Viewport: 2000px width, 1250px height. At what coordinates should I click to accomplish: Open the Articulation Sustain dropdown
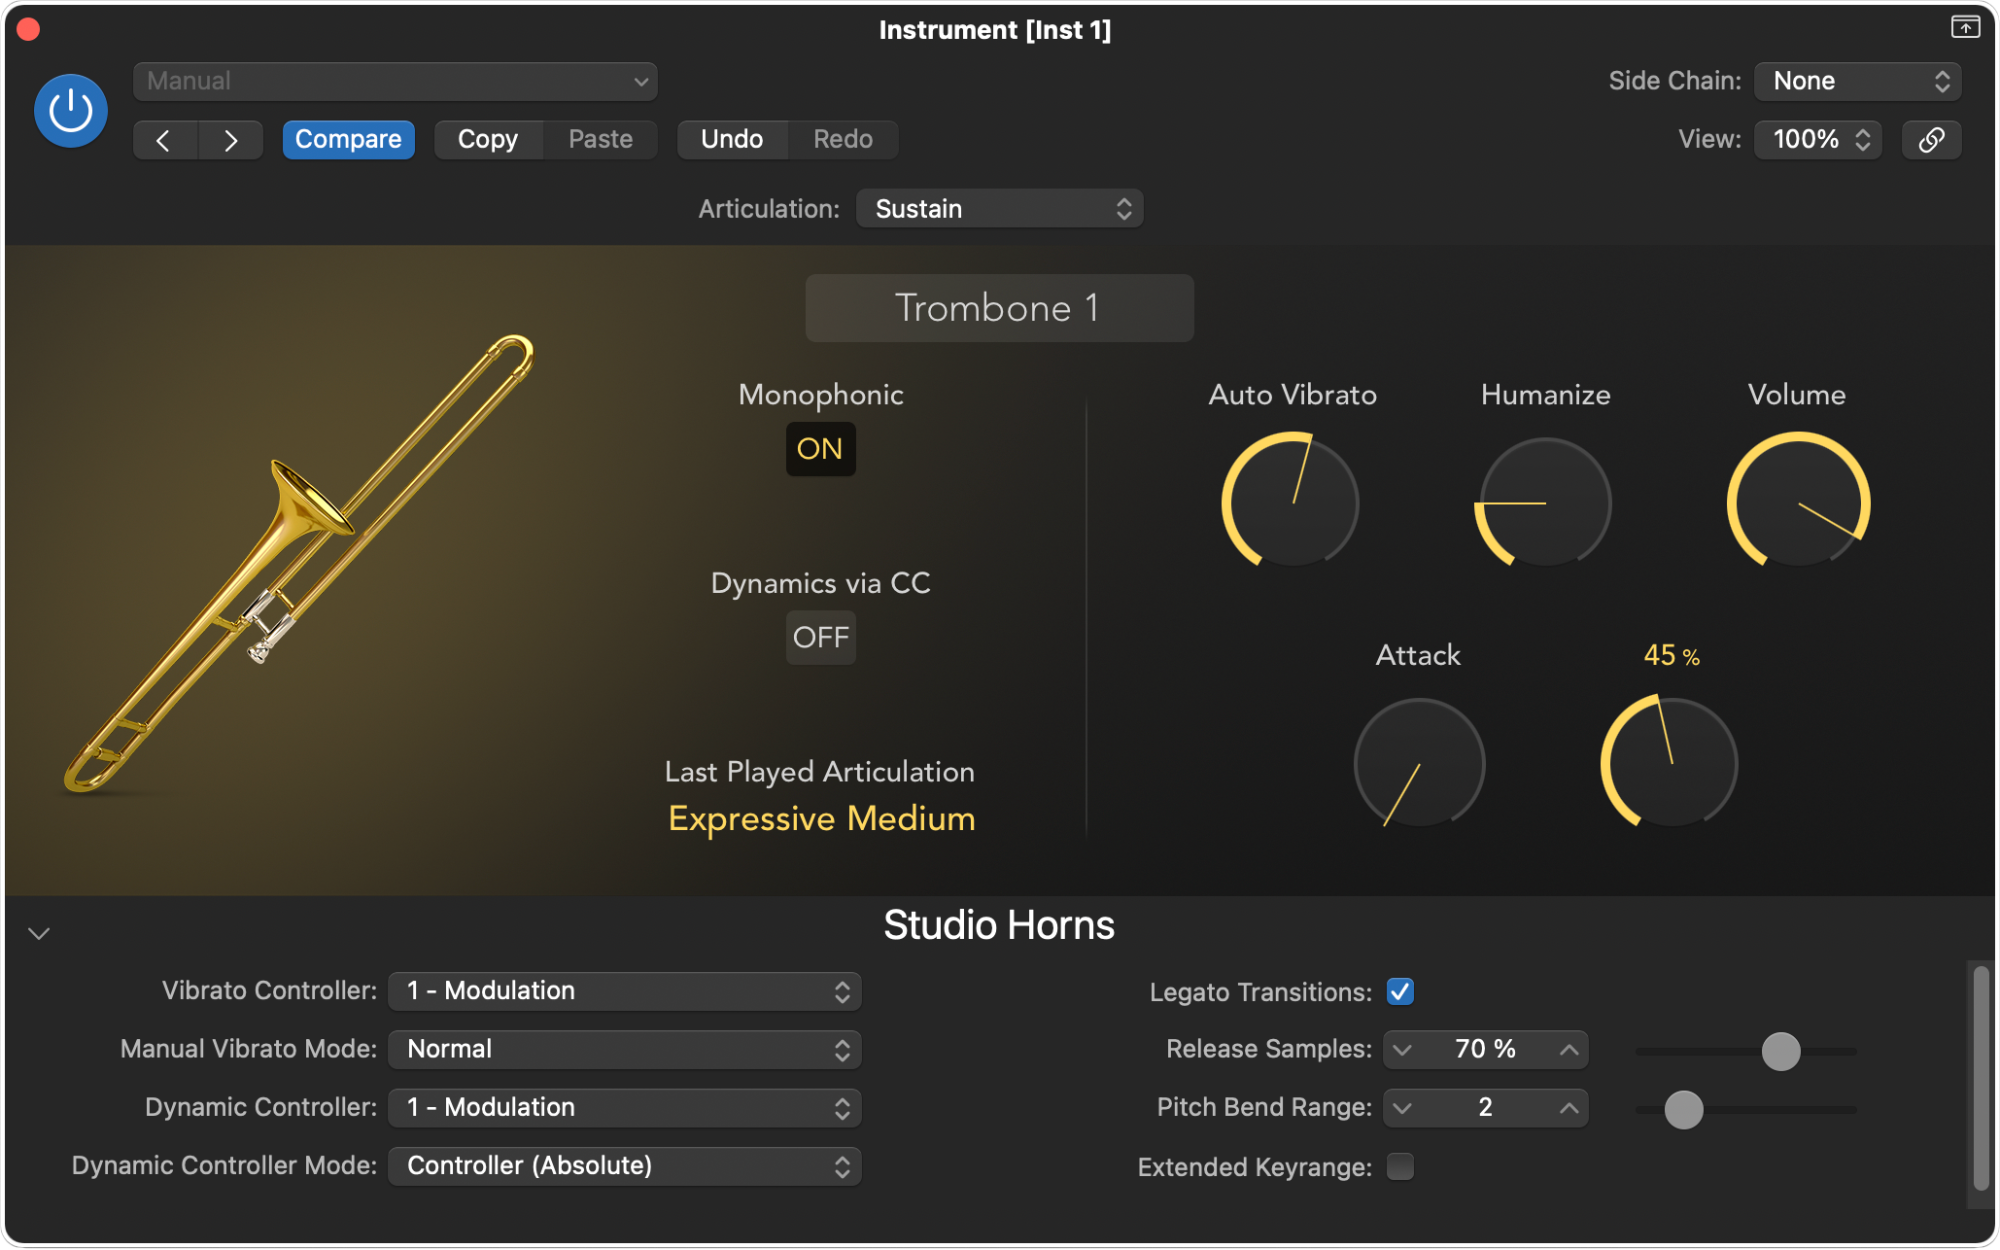1000,209
